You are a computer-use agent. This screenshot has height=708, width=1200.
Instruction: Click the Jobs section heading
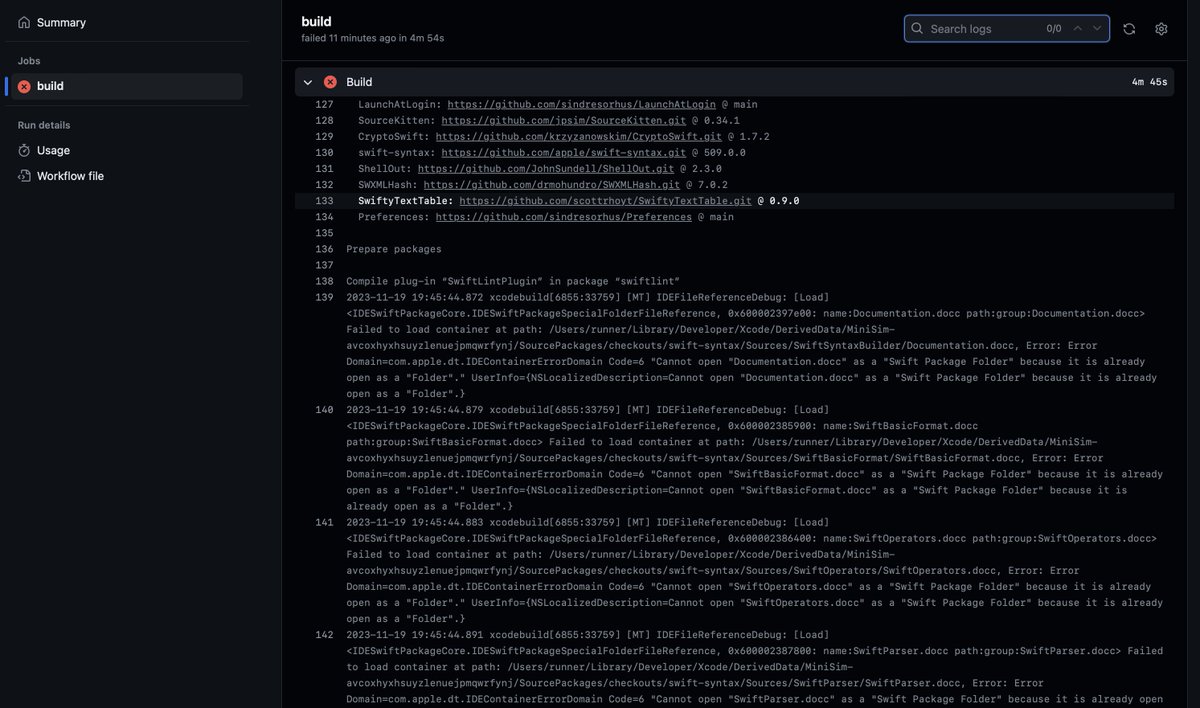coord(29,61)
